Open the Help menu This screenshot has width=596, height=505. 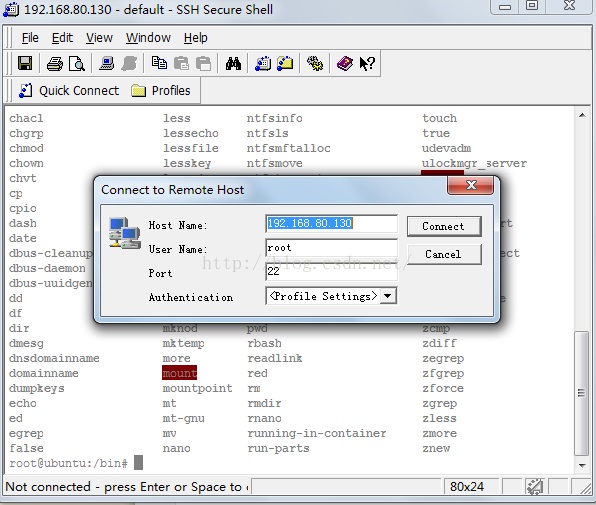(x=196, y=38)
